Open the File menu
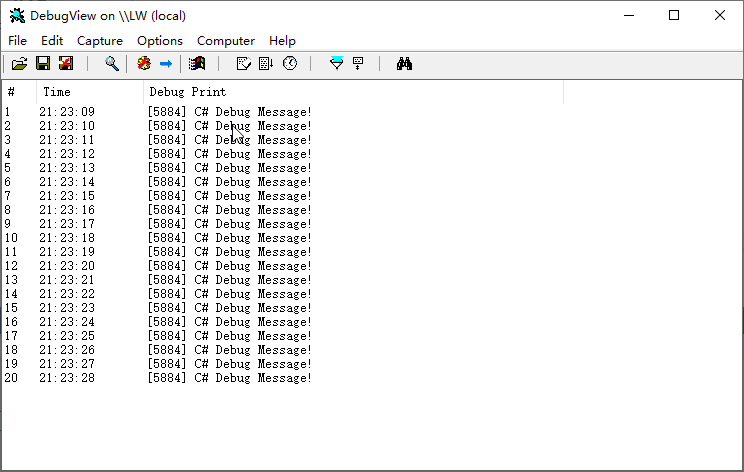The image size is (744, 472). pos(18,41)
